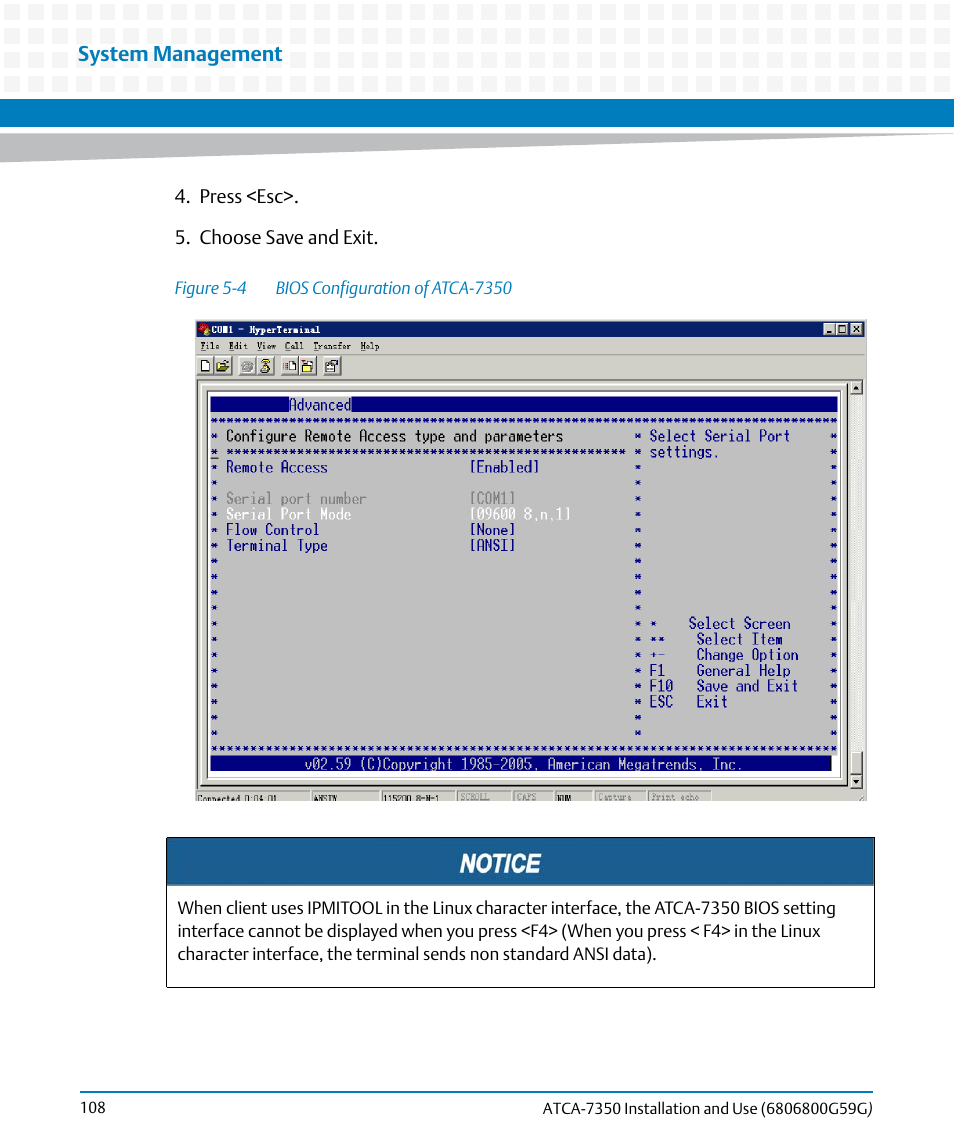This screenshot has width=954, height=1145.
Task: Click the scroll down arrow of terminal
Action: [857, 781]
